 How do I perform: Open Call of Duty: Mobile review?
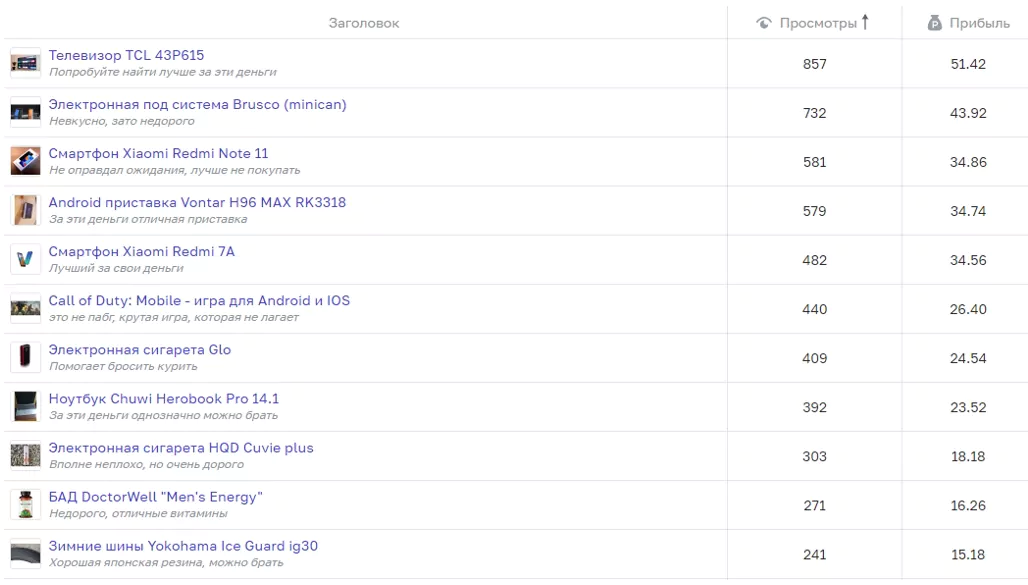pyautogui.click(x=199, y=300)
